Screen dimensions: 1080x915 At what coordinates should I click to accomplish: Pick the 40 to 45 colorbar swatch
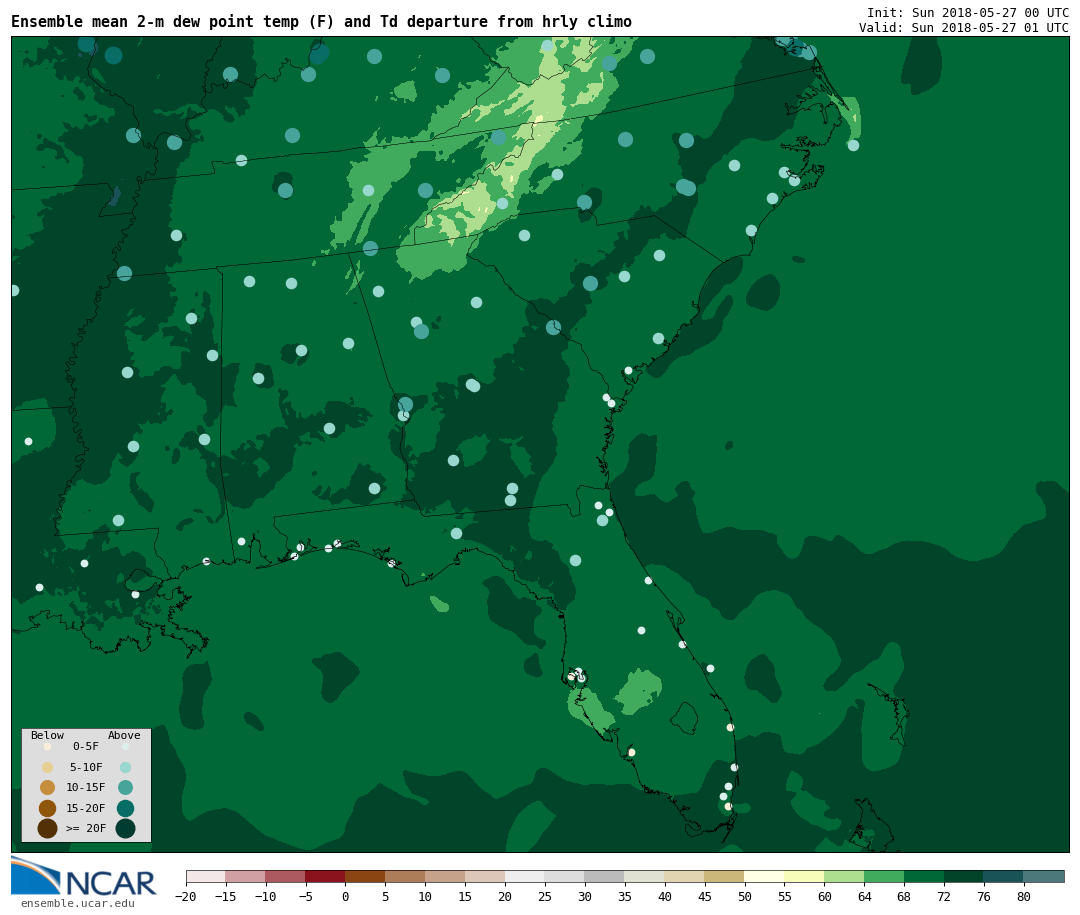point(685,877)
